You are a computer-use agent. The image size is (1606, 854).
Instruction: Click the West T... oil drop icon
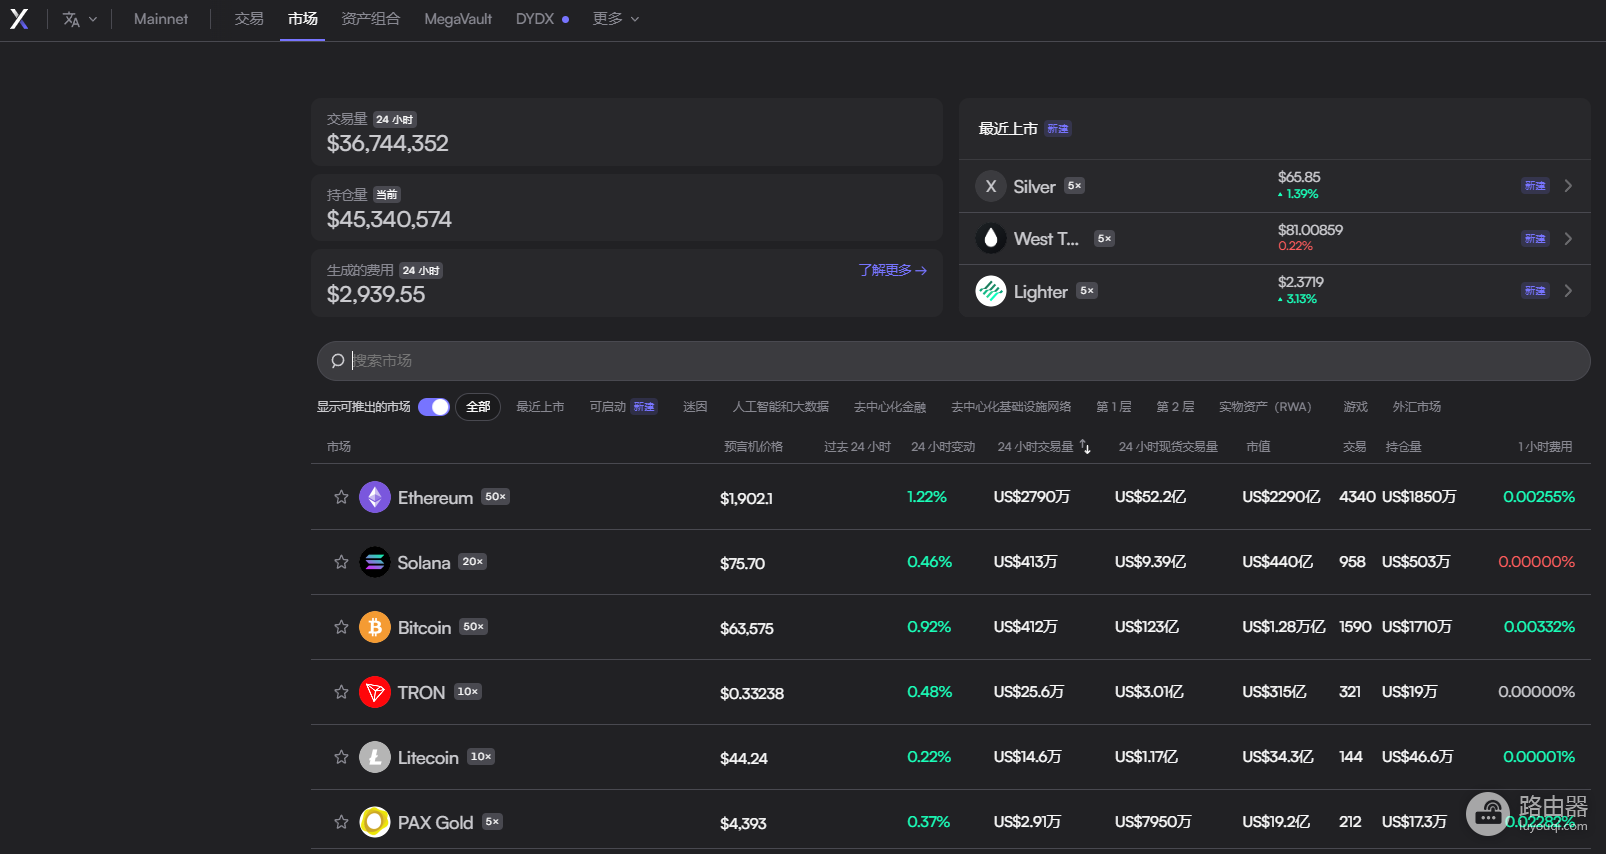pos(991,238)
